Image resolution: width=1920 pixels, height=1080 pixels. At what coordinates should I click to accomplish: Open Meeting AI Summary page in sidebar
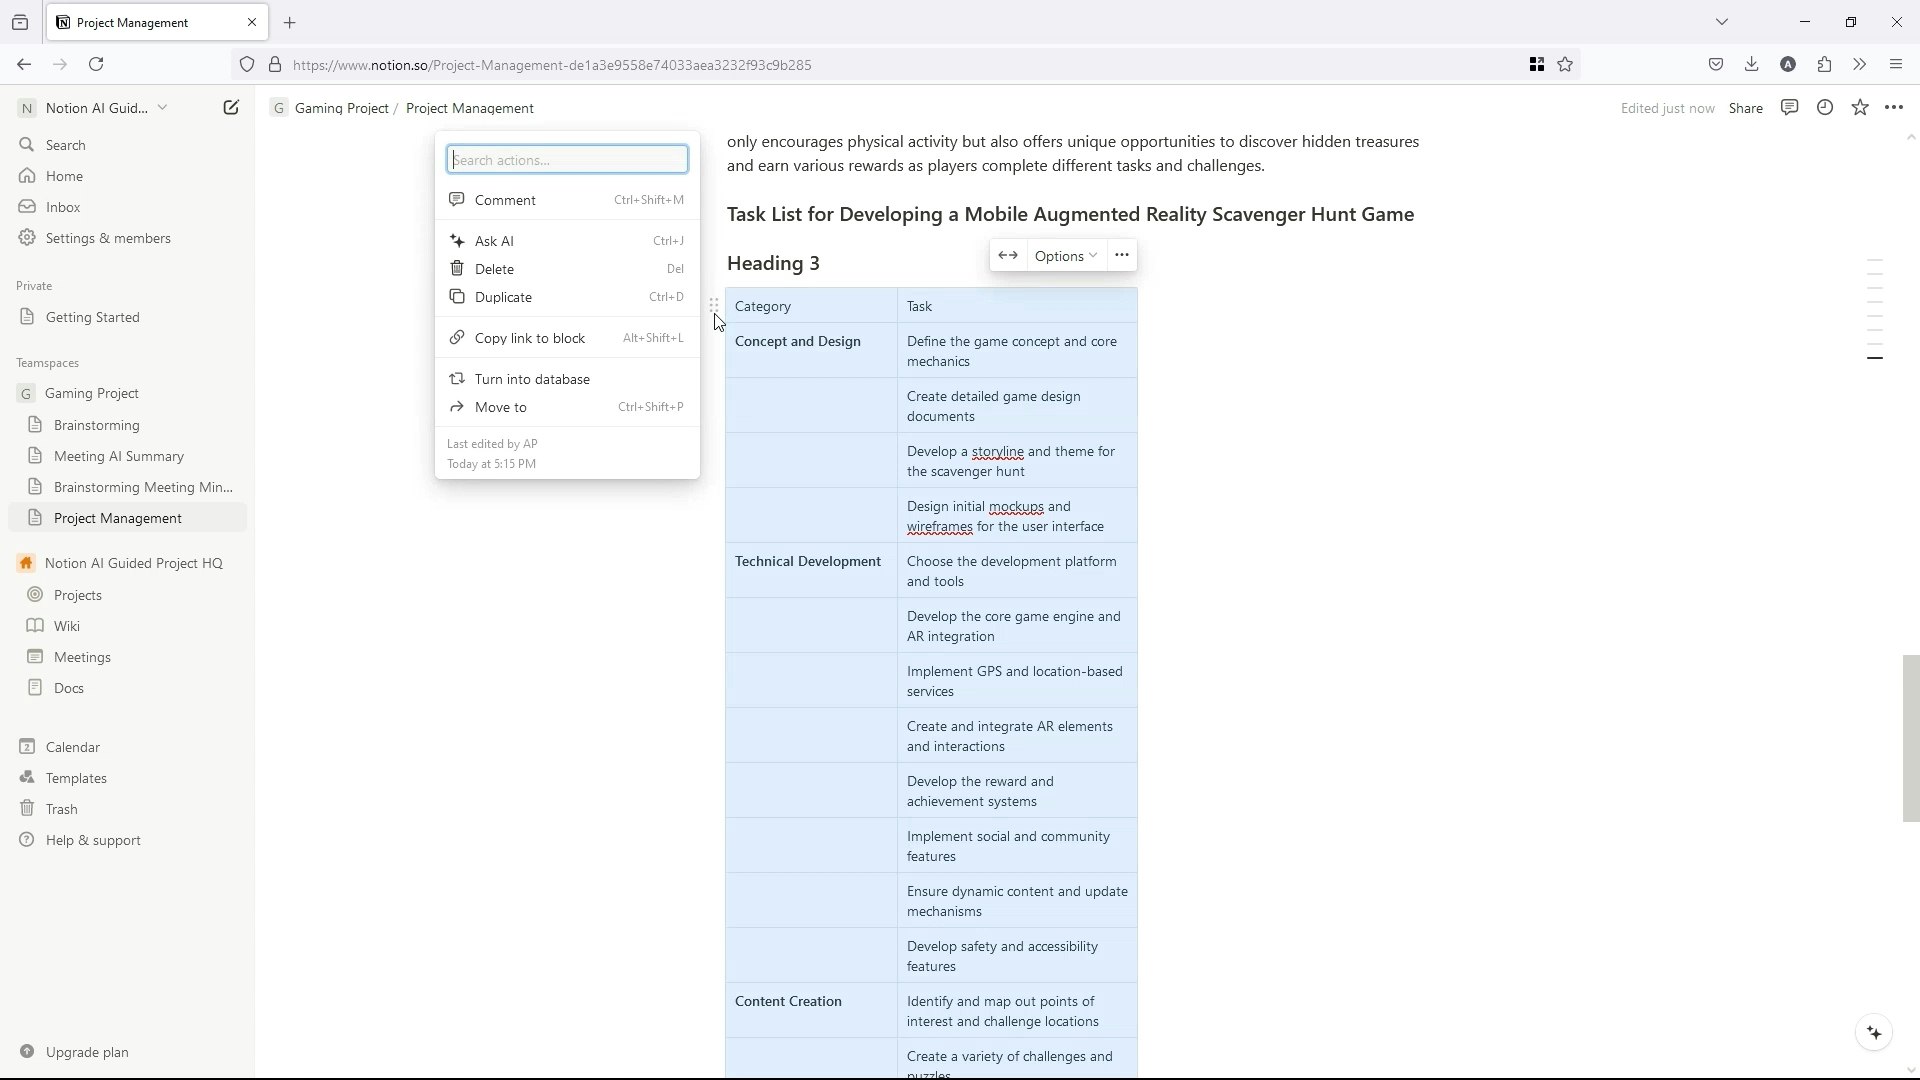click(118, 456)
